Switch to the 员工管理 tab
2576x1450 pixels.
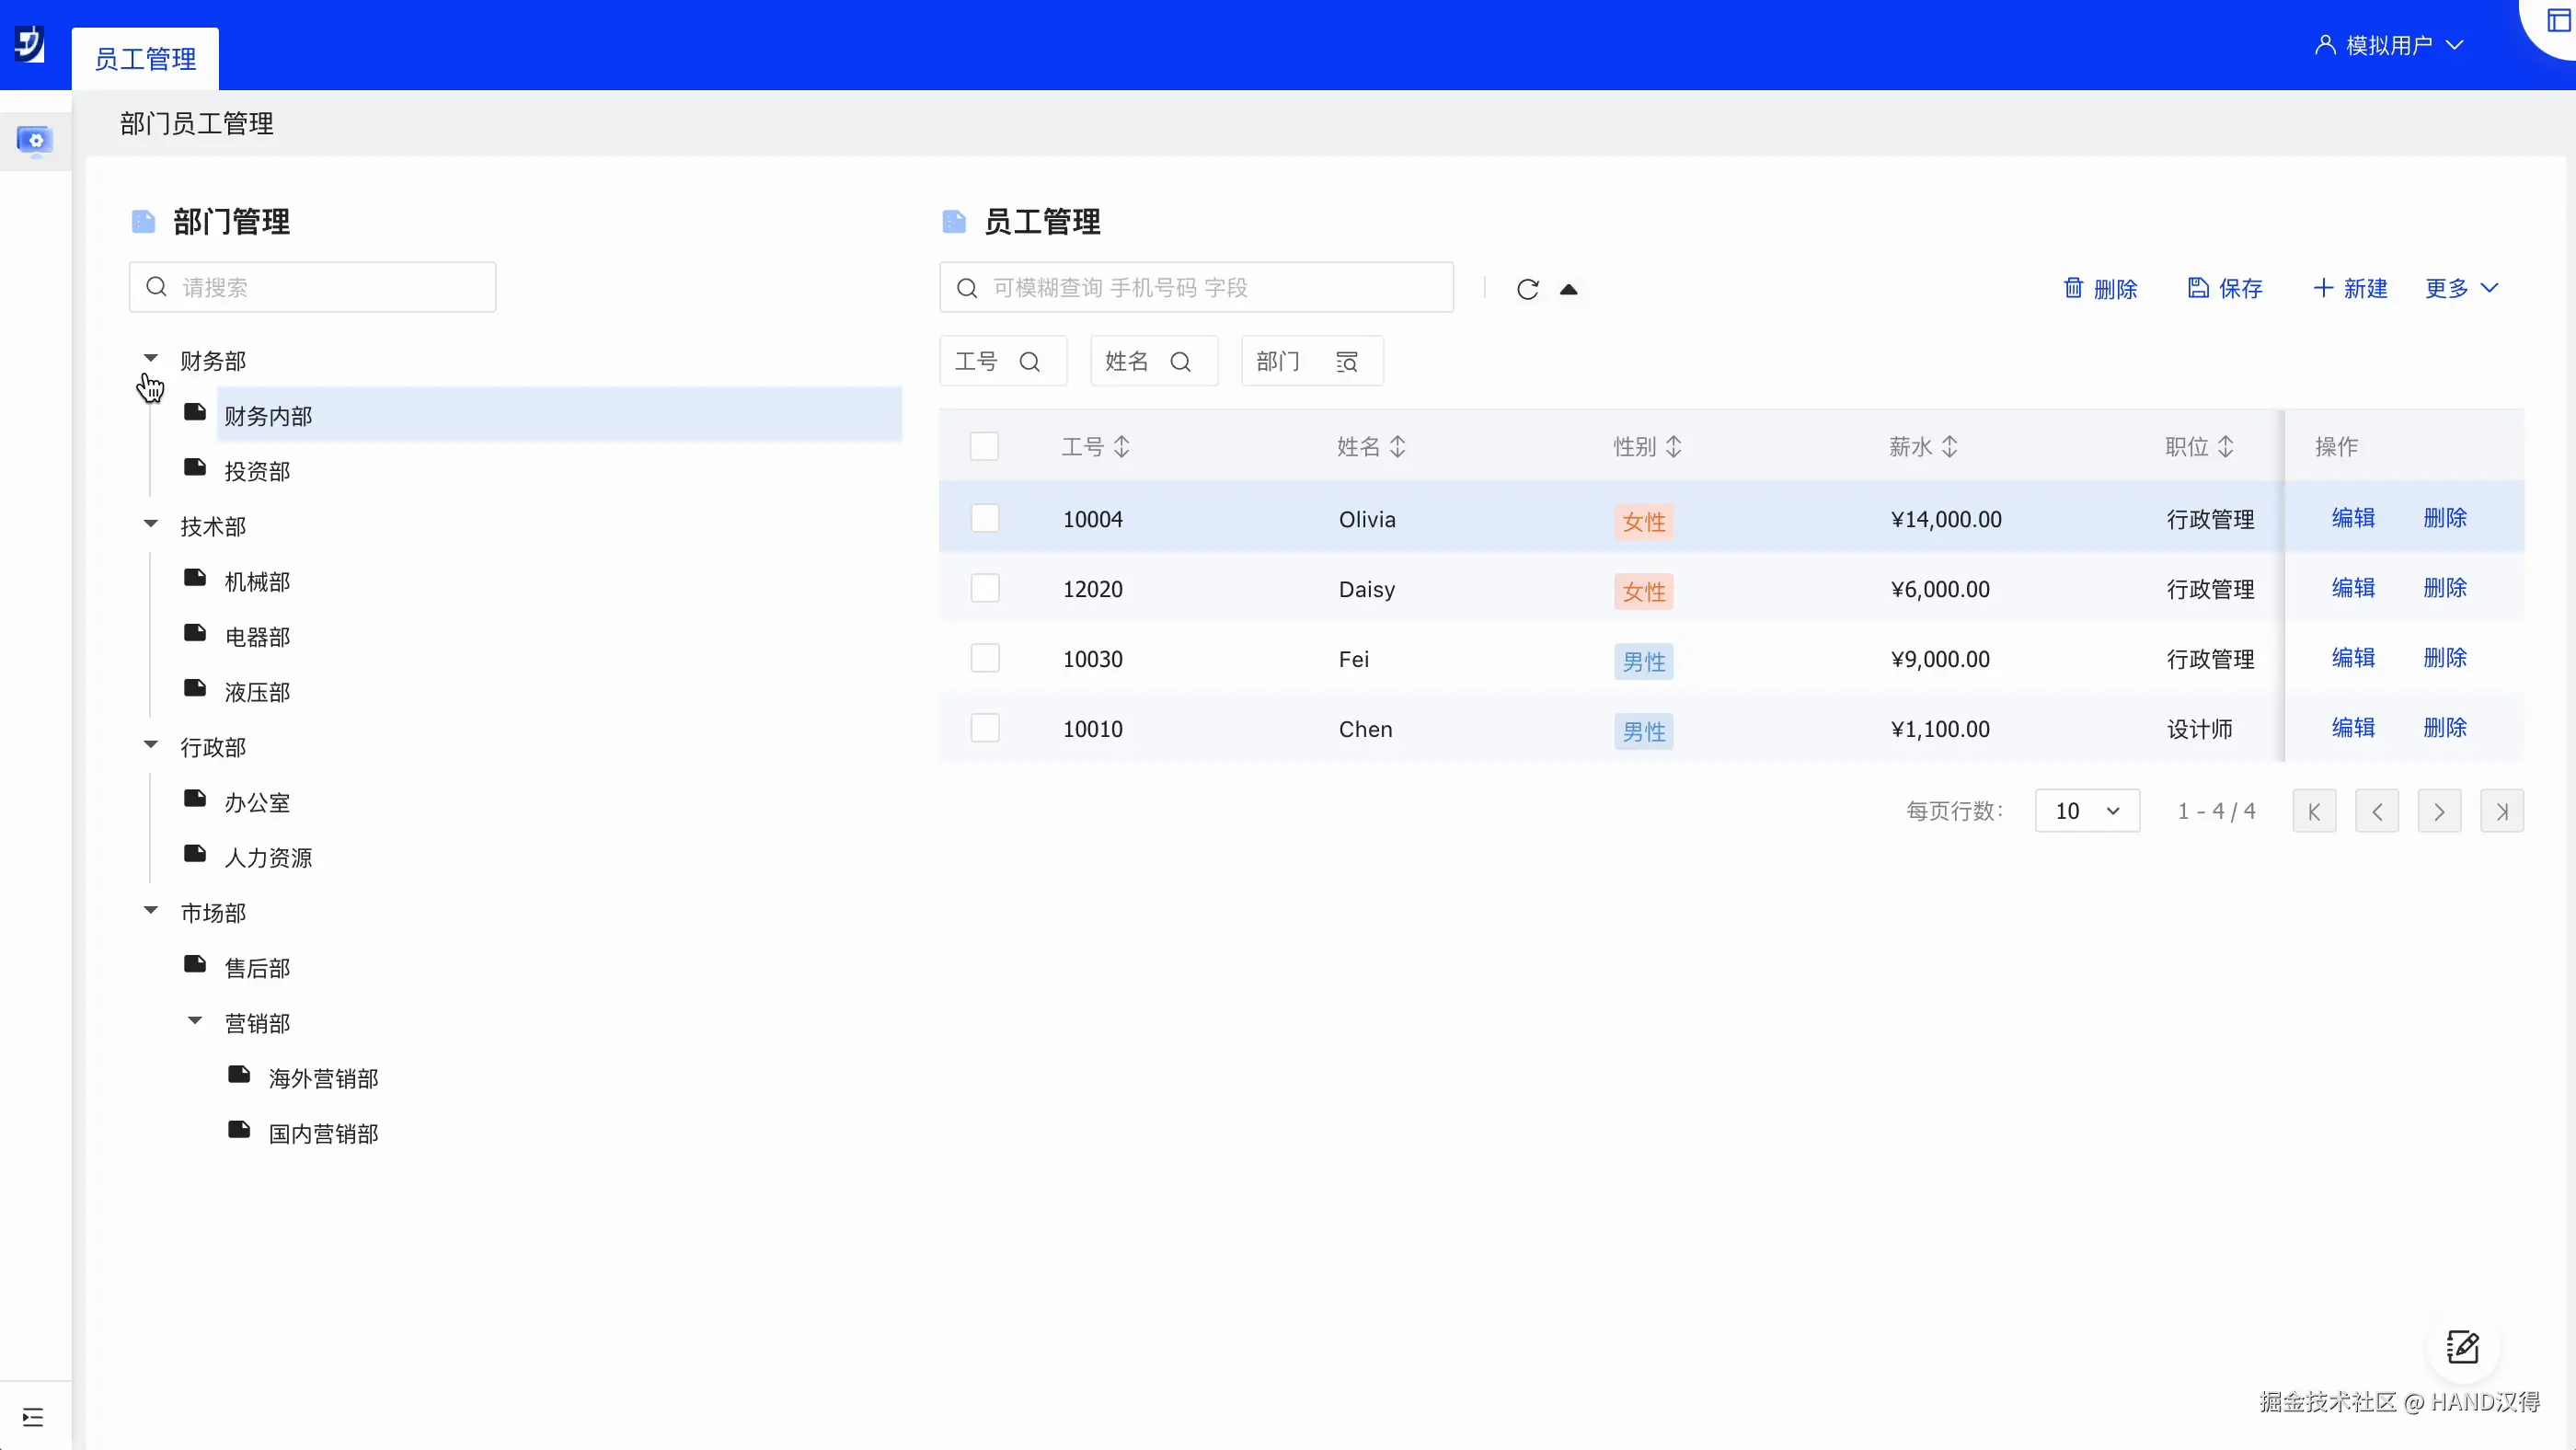pos(145,59)
